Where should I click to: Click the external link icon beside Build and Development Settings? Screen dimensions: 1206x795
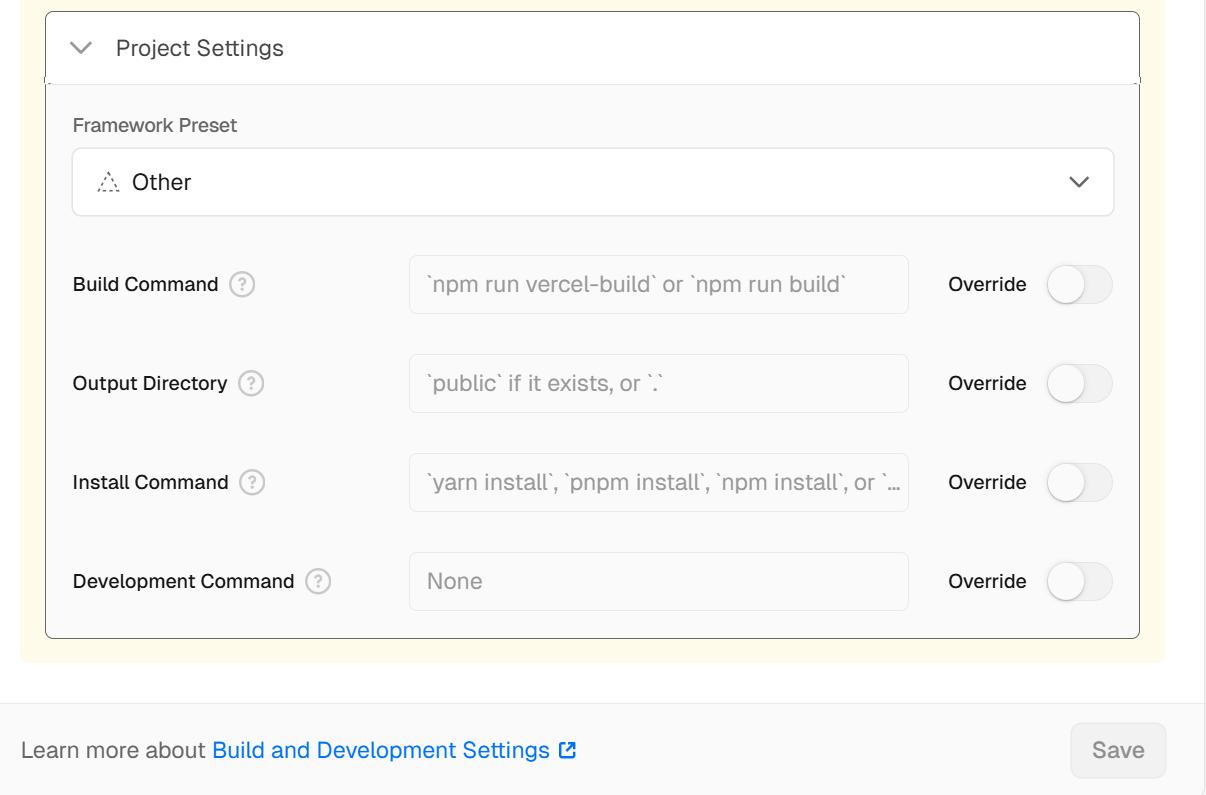tap(567, 751)
